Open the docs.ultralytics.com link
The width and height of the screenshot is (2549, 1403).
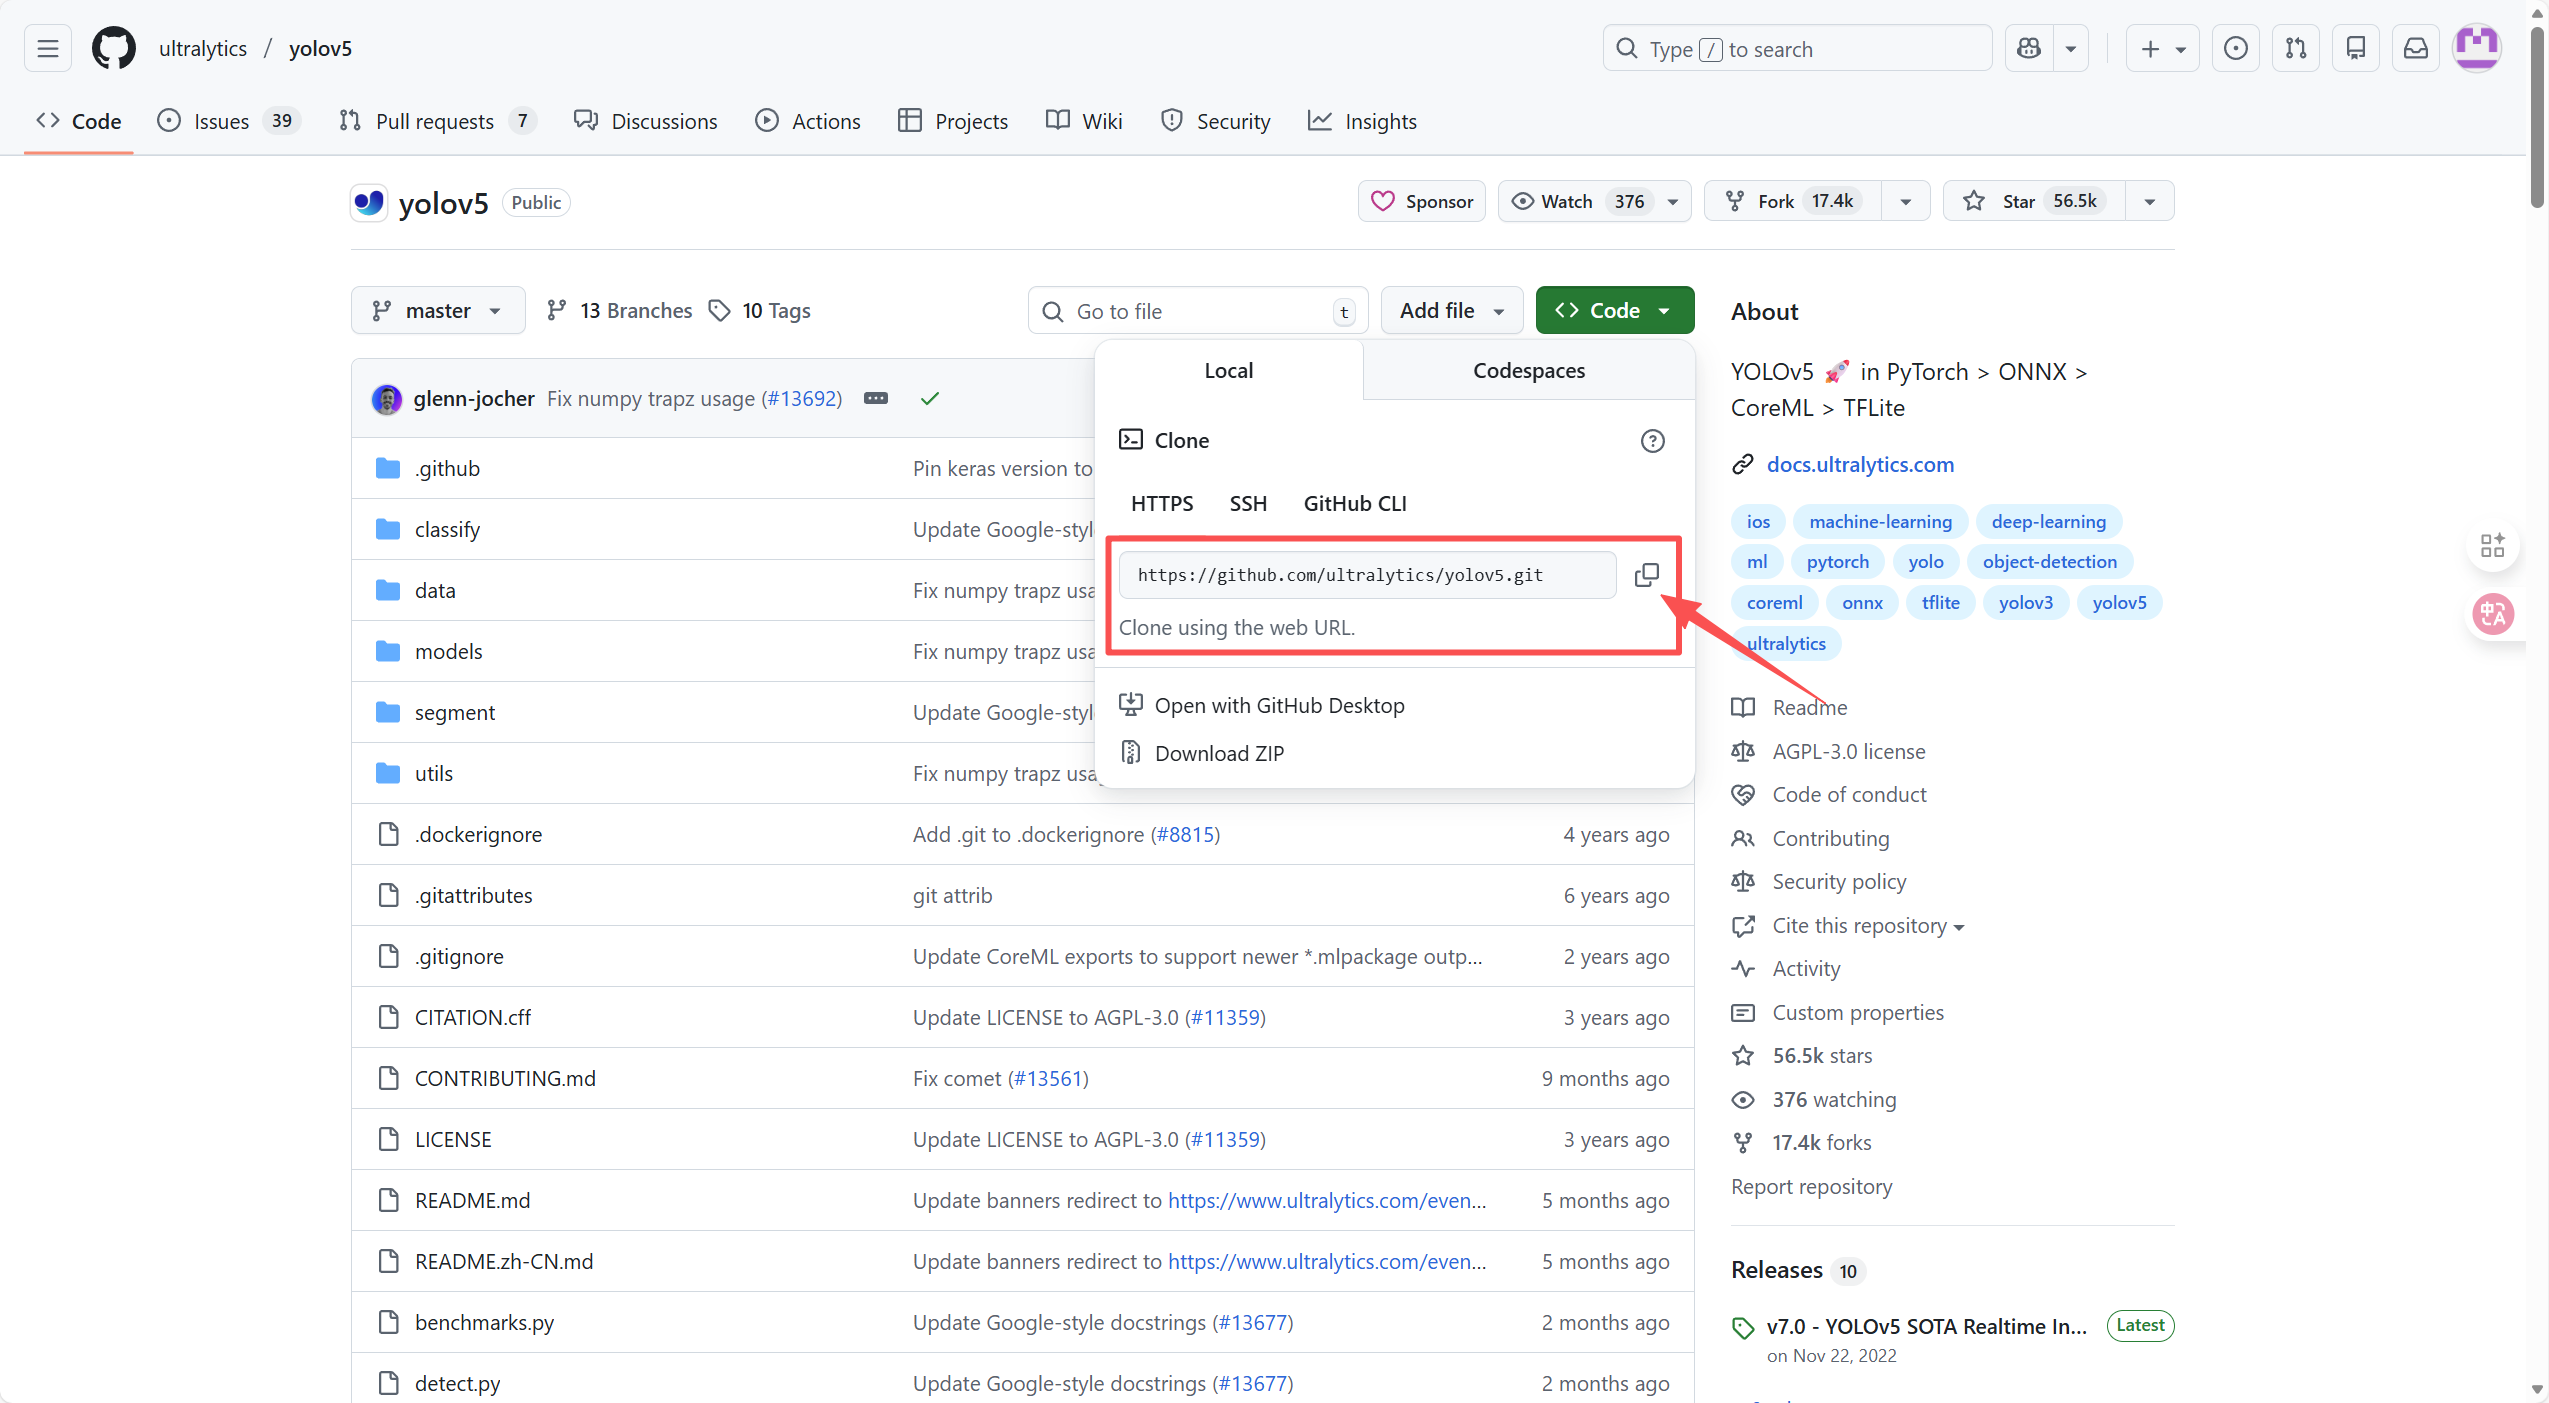1859,465
